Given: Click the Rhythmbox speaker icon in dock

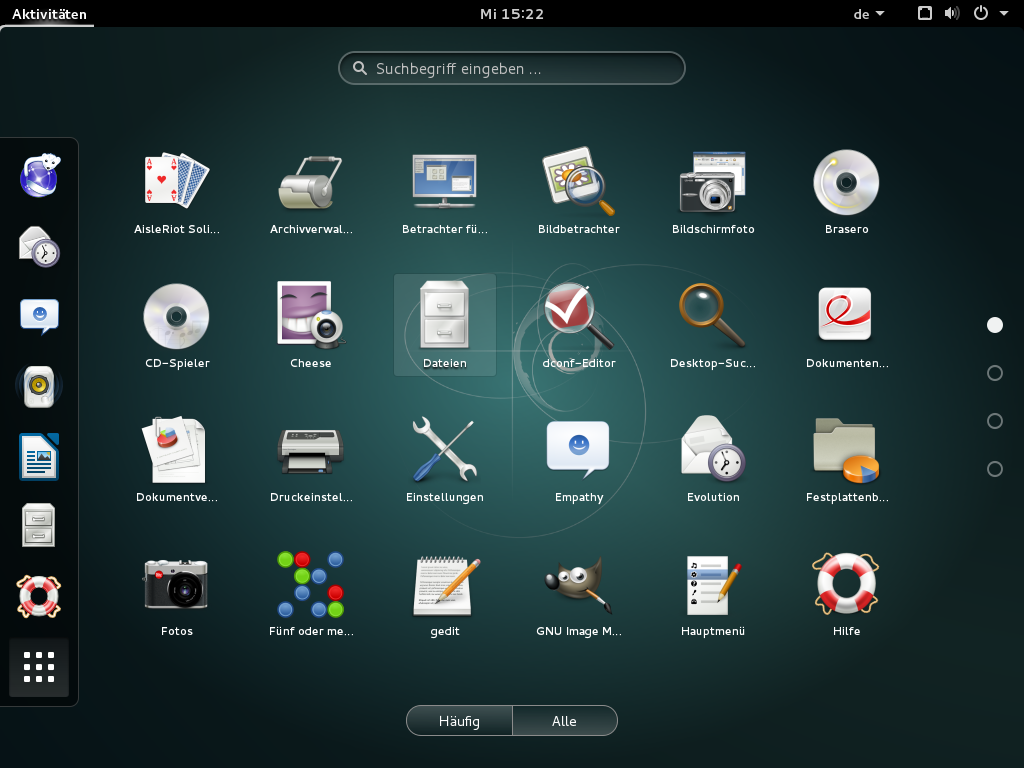Looking at the screenshot, I should pos(39,385).
